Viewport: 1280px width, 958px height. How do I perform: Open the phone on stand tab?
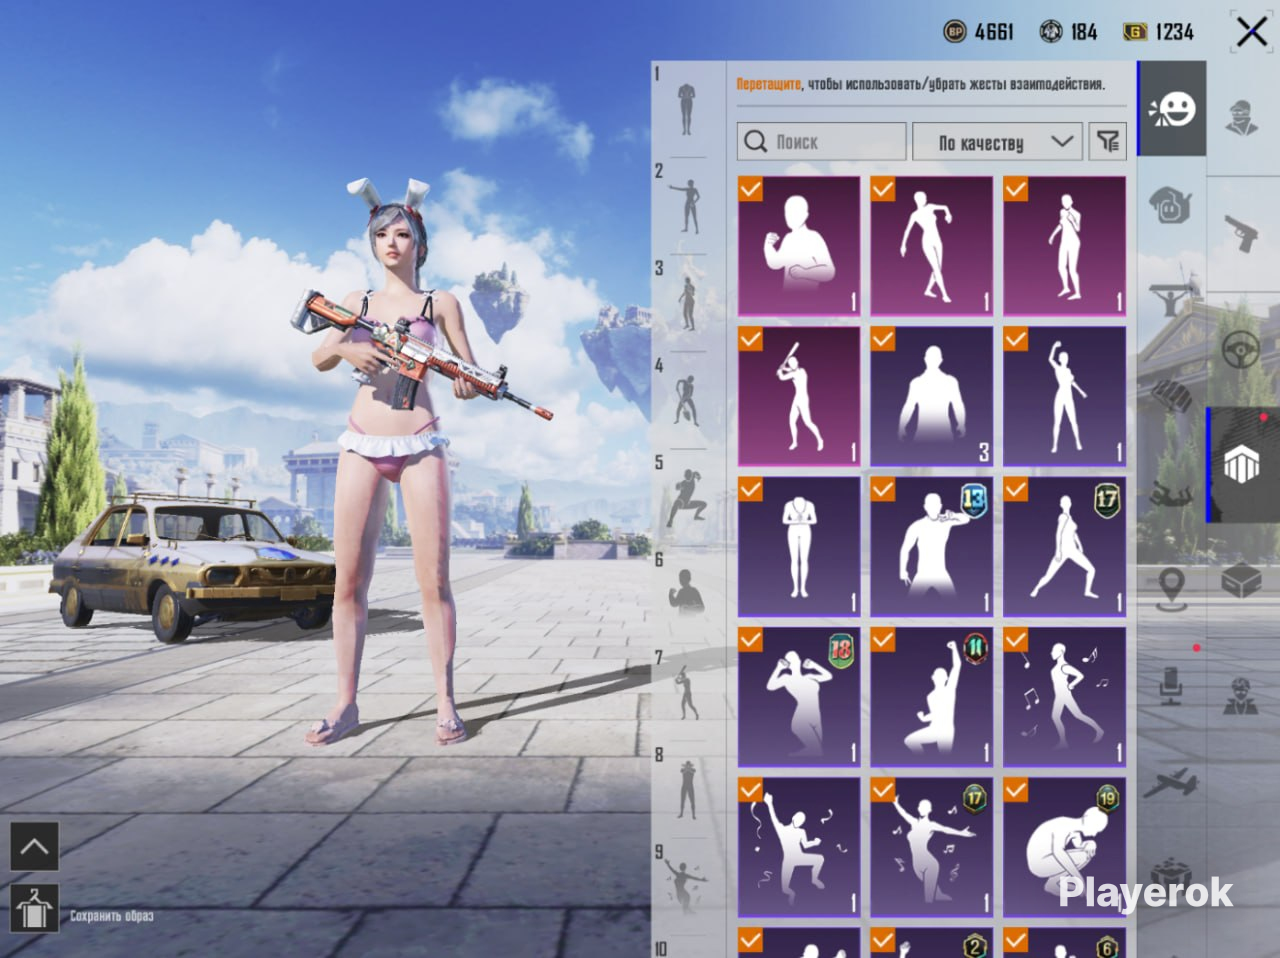pyautogui.click(x=1171, y=687)
